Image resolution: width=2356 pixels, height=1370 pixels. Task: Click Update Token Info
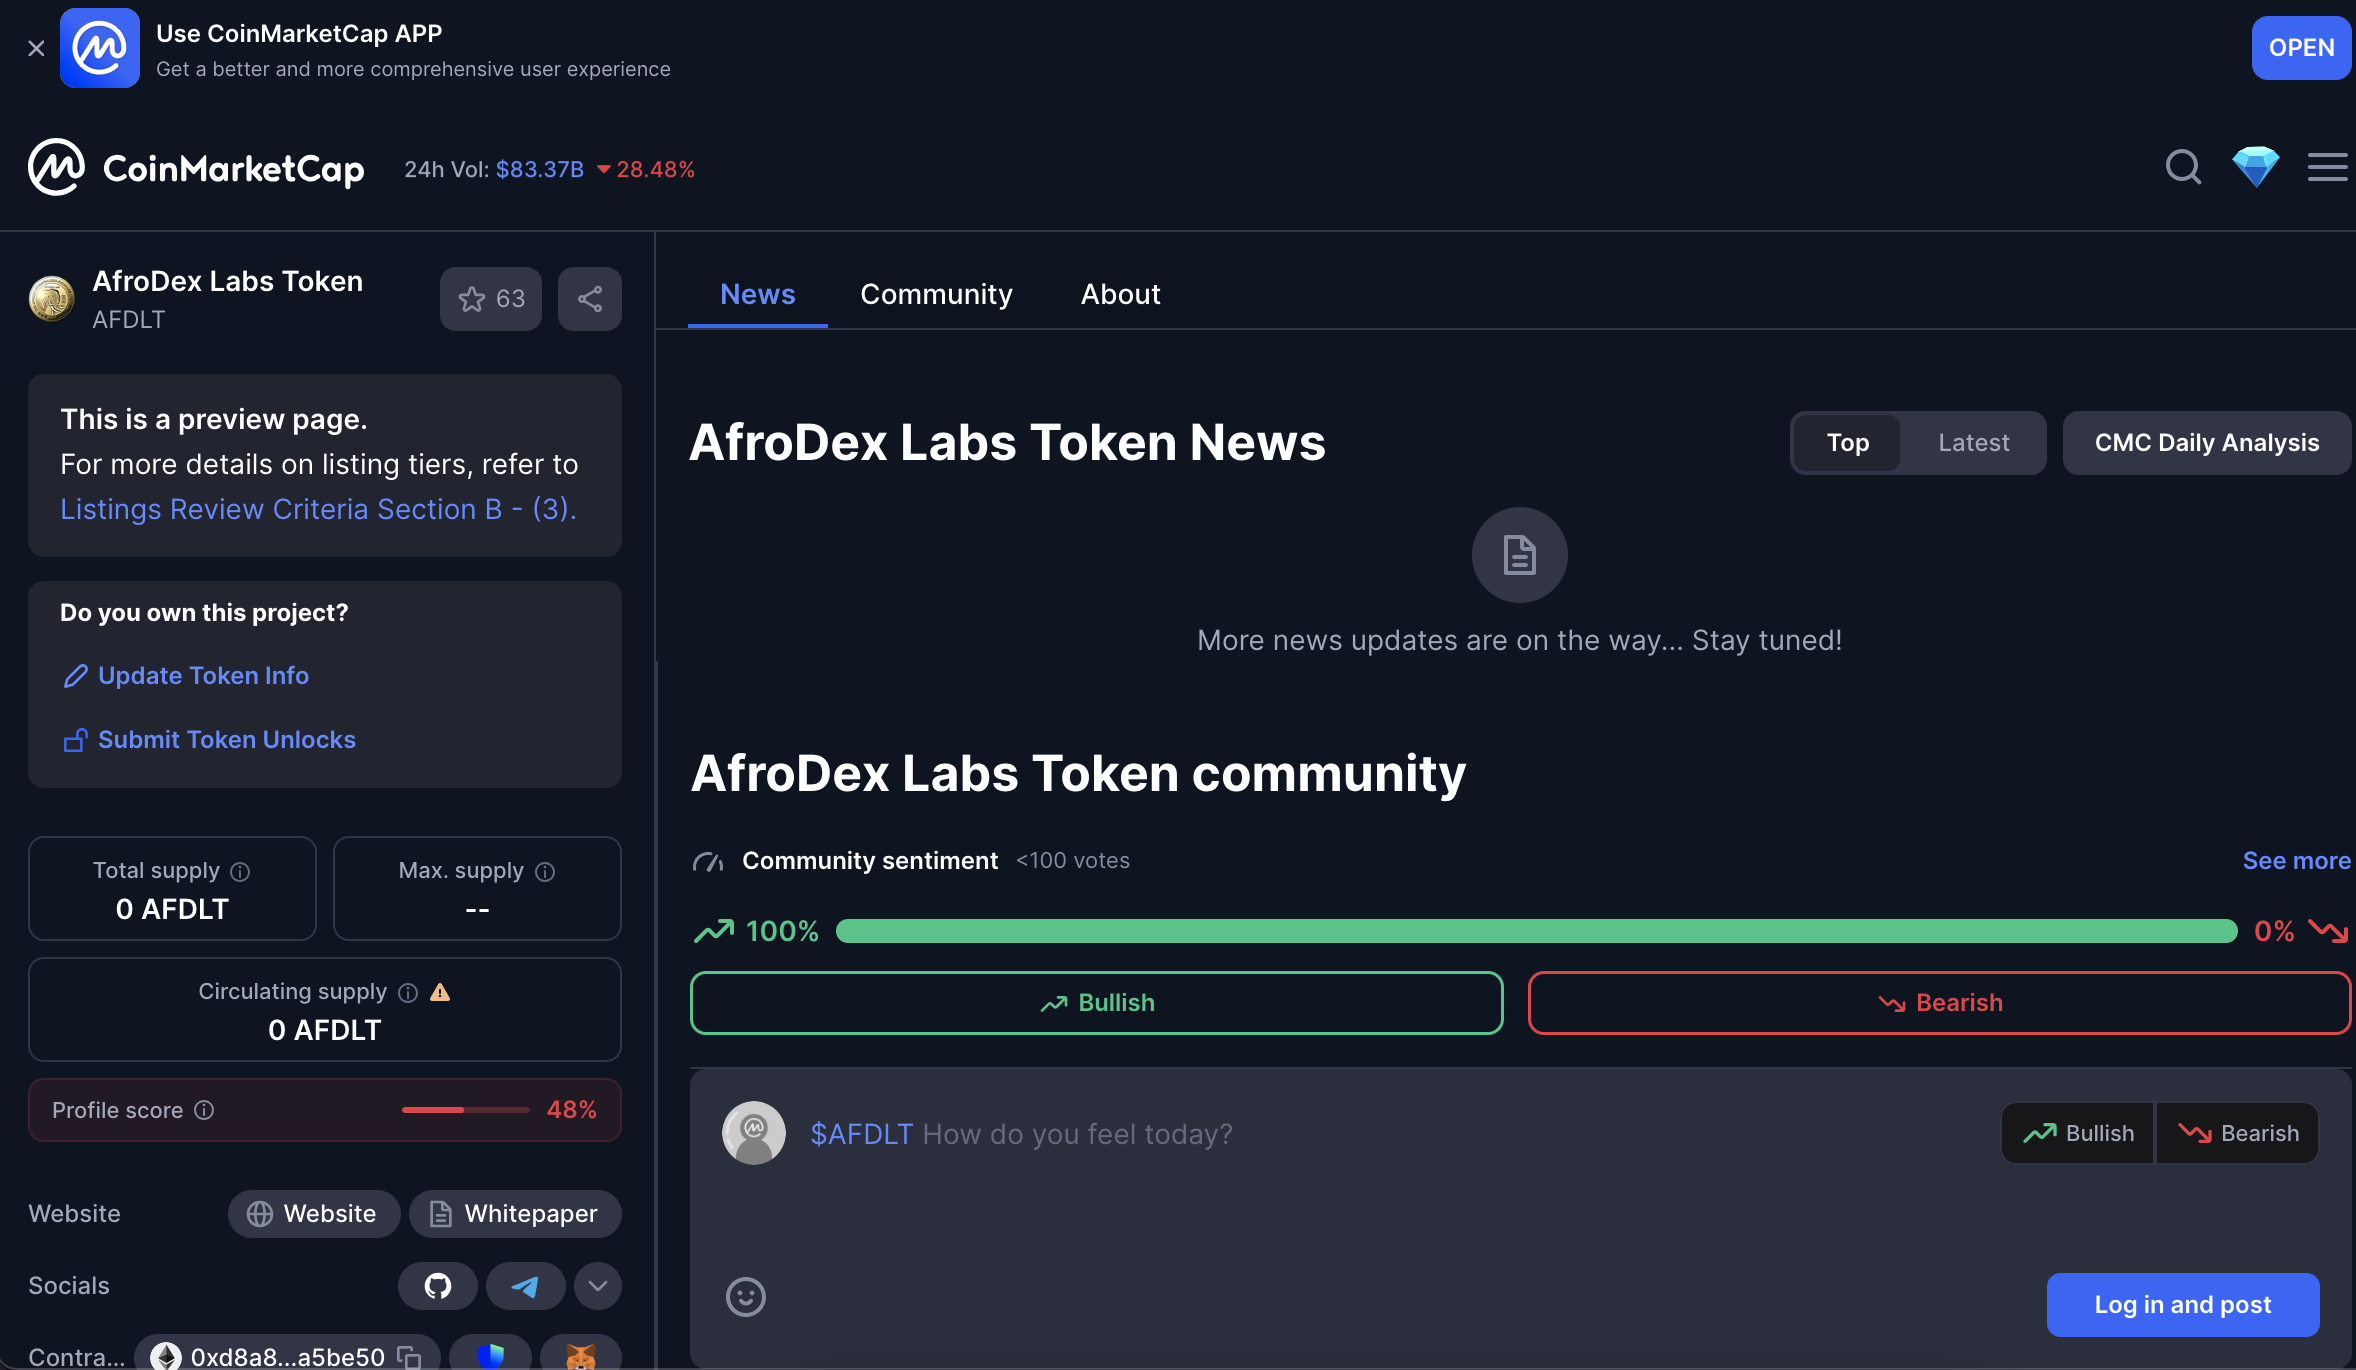tap(186, 676)
